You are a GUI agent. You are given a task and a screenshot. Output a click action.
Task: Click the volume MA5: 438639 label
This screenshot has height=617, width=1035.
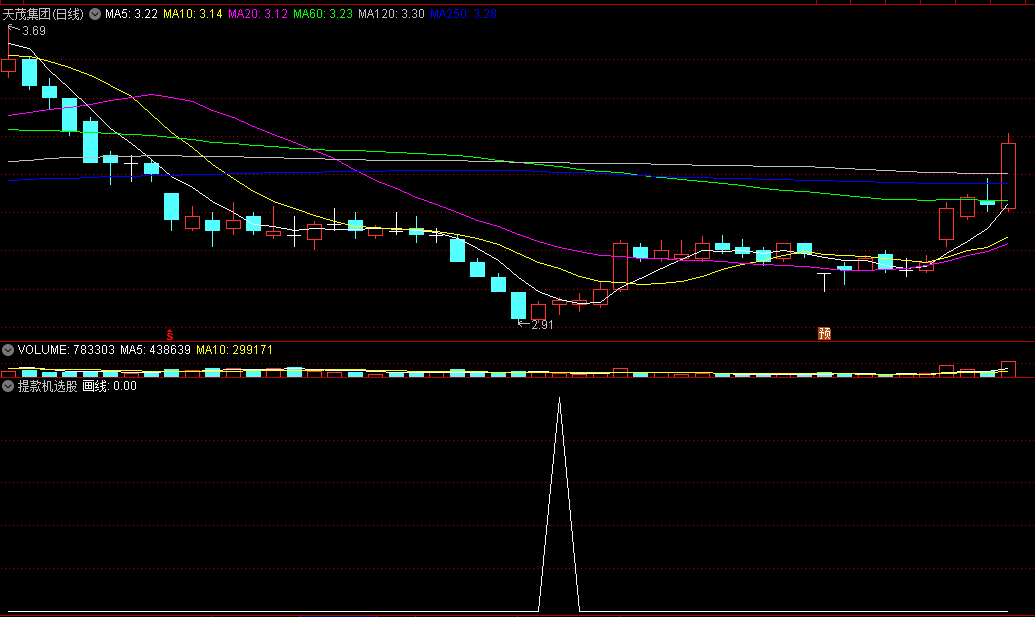[155, 350]
